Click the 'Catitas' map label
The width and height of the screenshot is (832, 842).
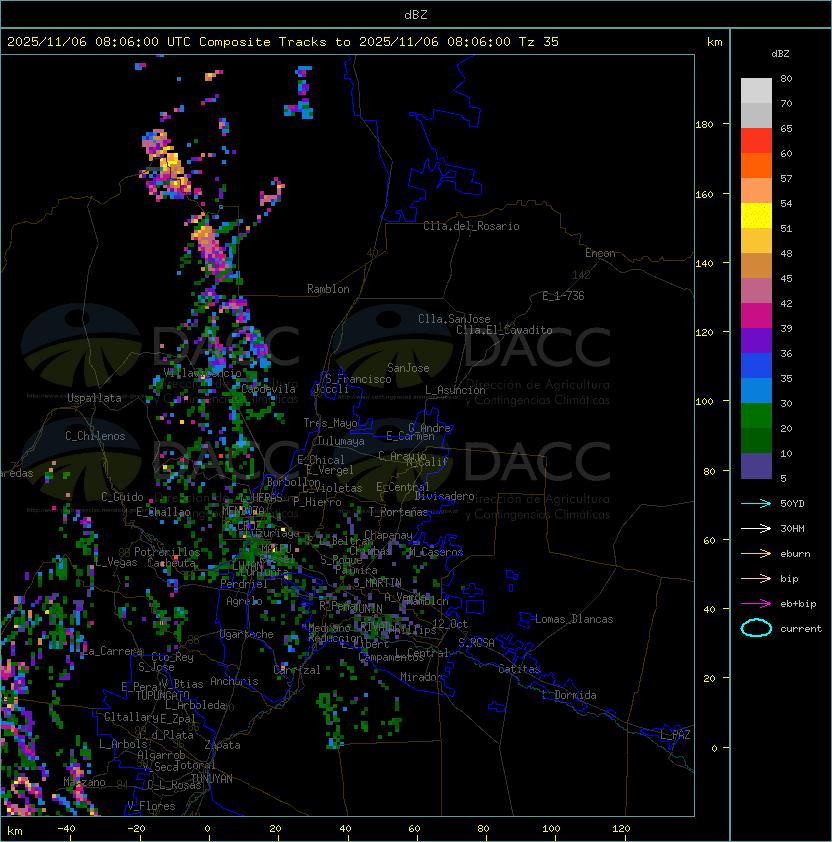click(519, 669)
